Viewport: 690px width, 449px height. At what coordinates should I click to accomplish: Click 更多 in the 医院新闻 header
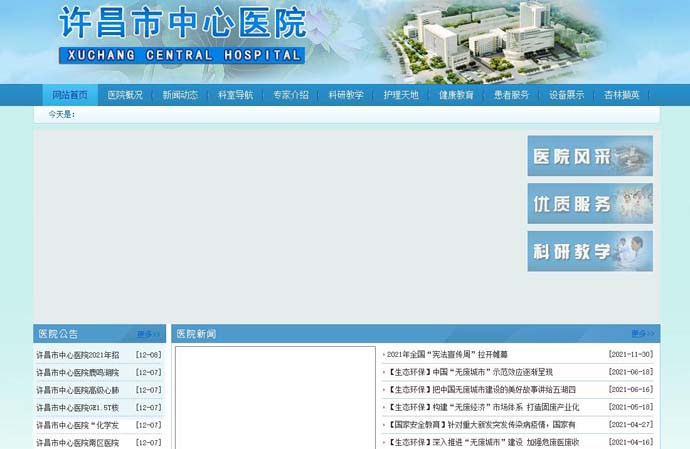(x=642, y=334)
